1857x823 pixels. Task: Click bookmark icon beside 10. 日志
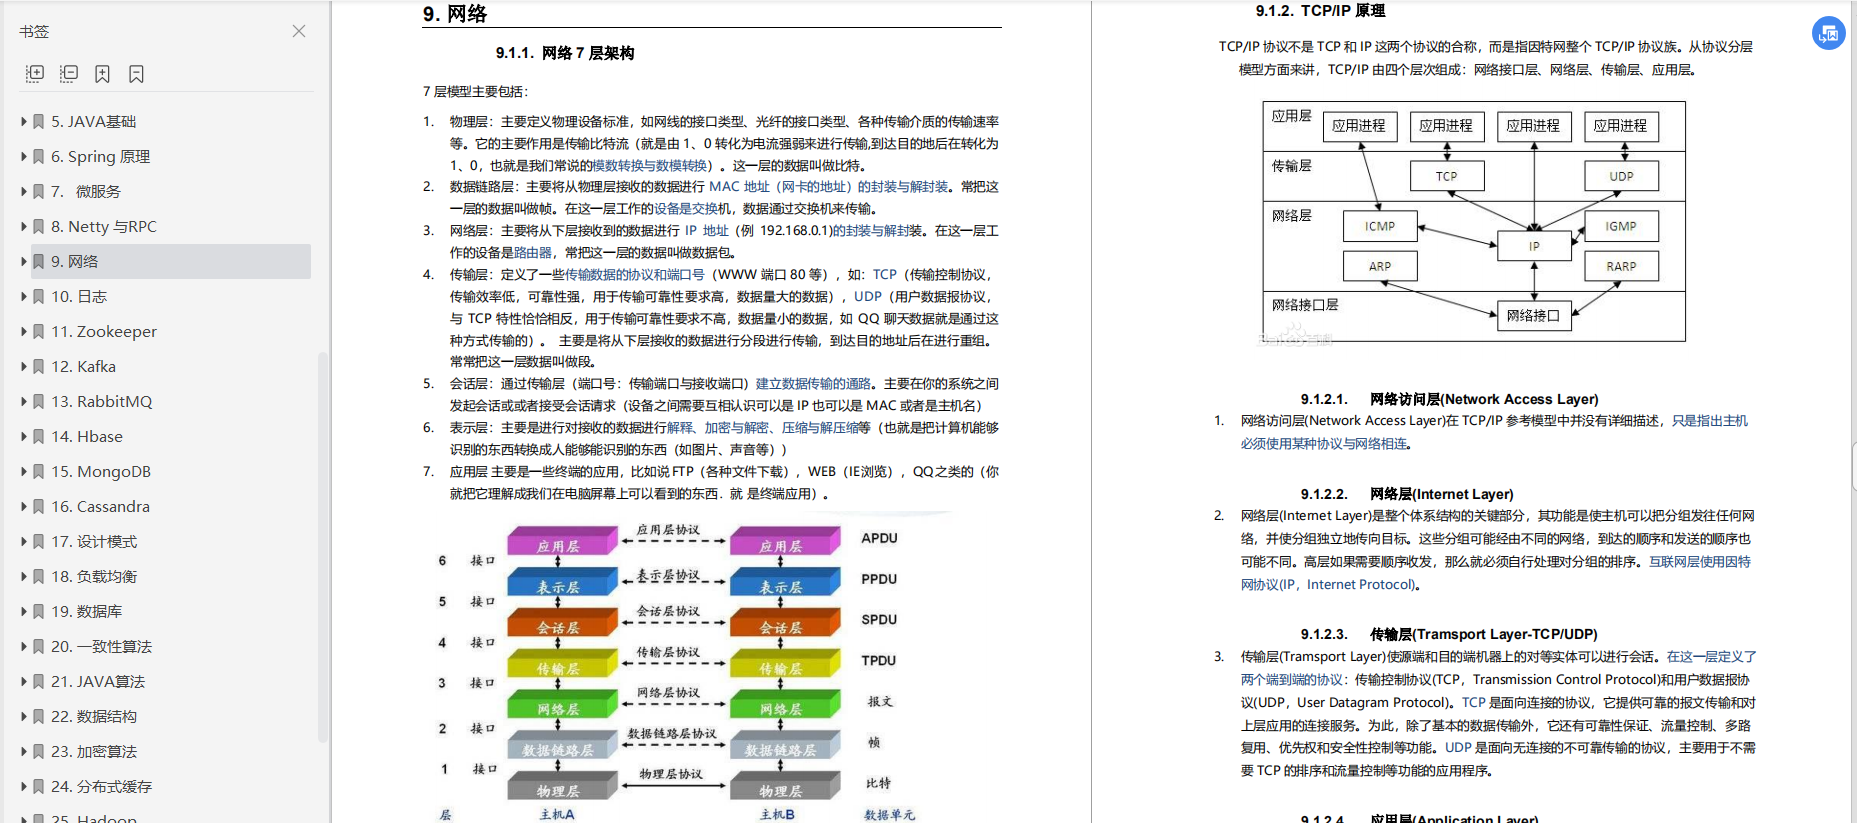39,296
